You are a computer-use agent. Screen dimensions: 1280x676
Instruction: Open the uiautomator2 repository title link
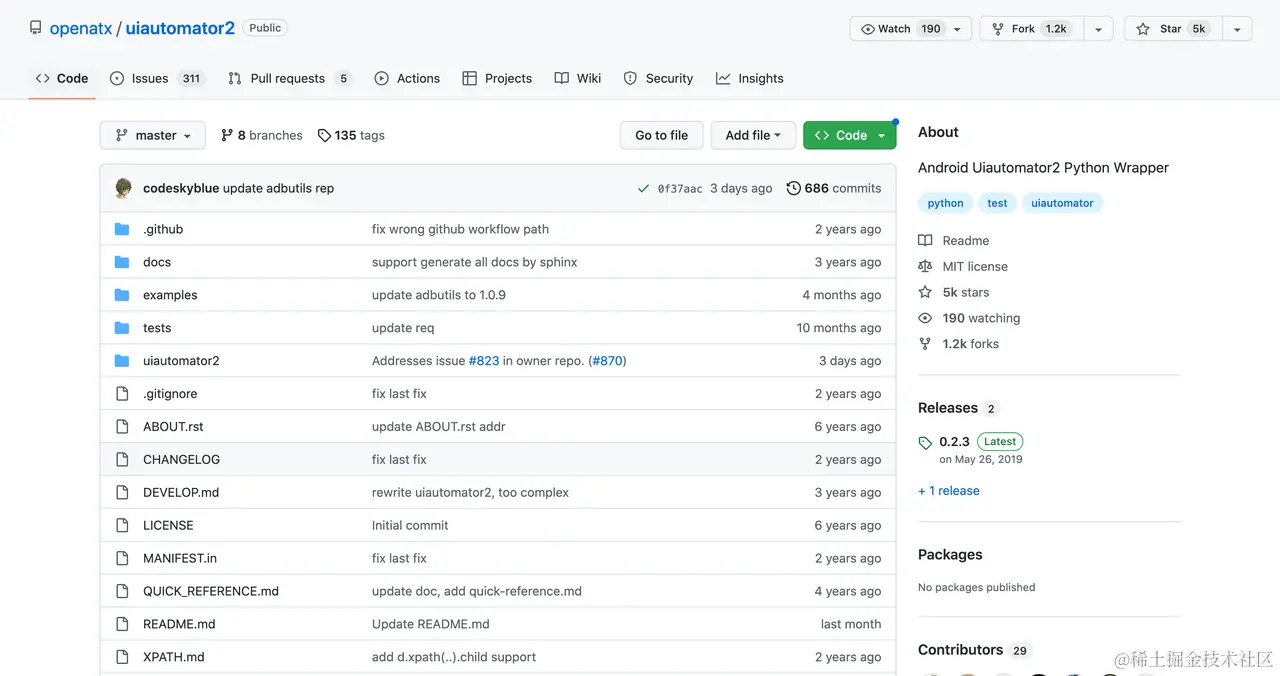click(180, 28)
